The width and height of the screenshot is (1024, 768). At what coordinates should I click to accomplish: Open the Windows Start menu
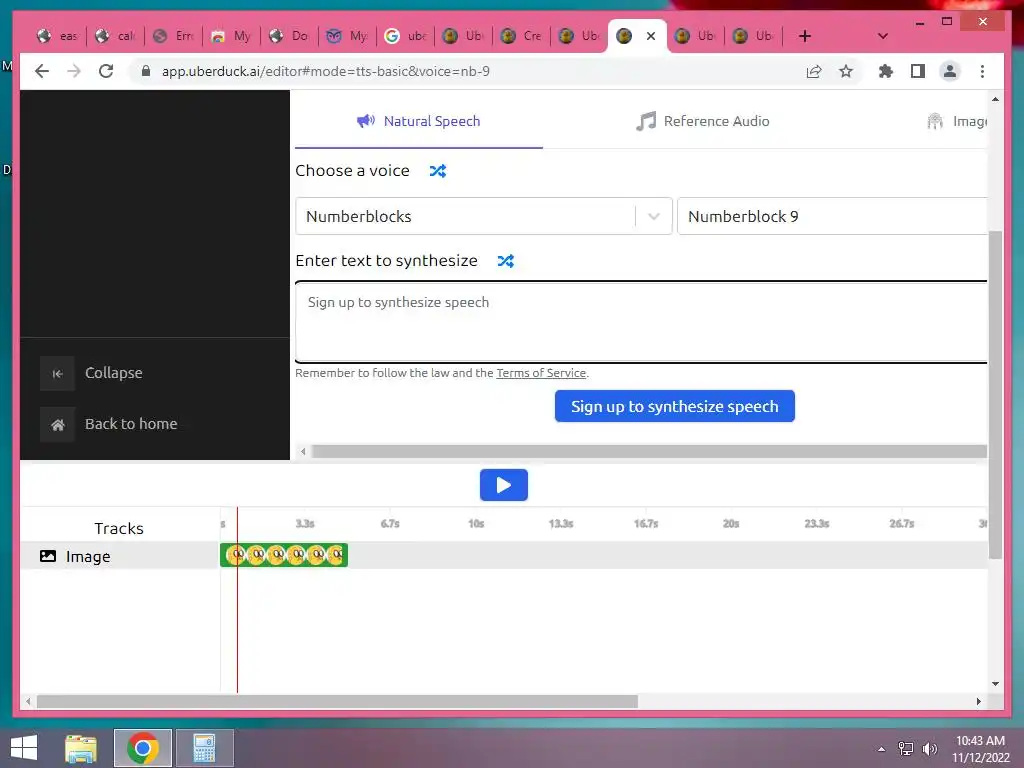point(24,748)
